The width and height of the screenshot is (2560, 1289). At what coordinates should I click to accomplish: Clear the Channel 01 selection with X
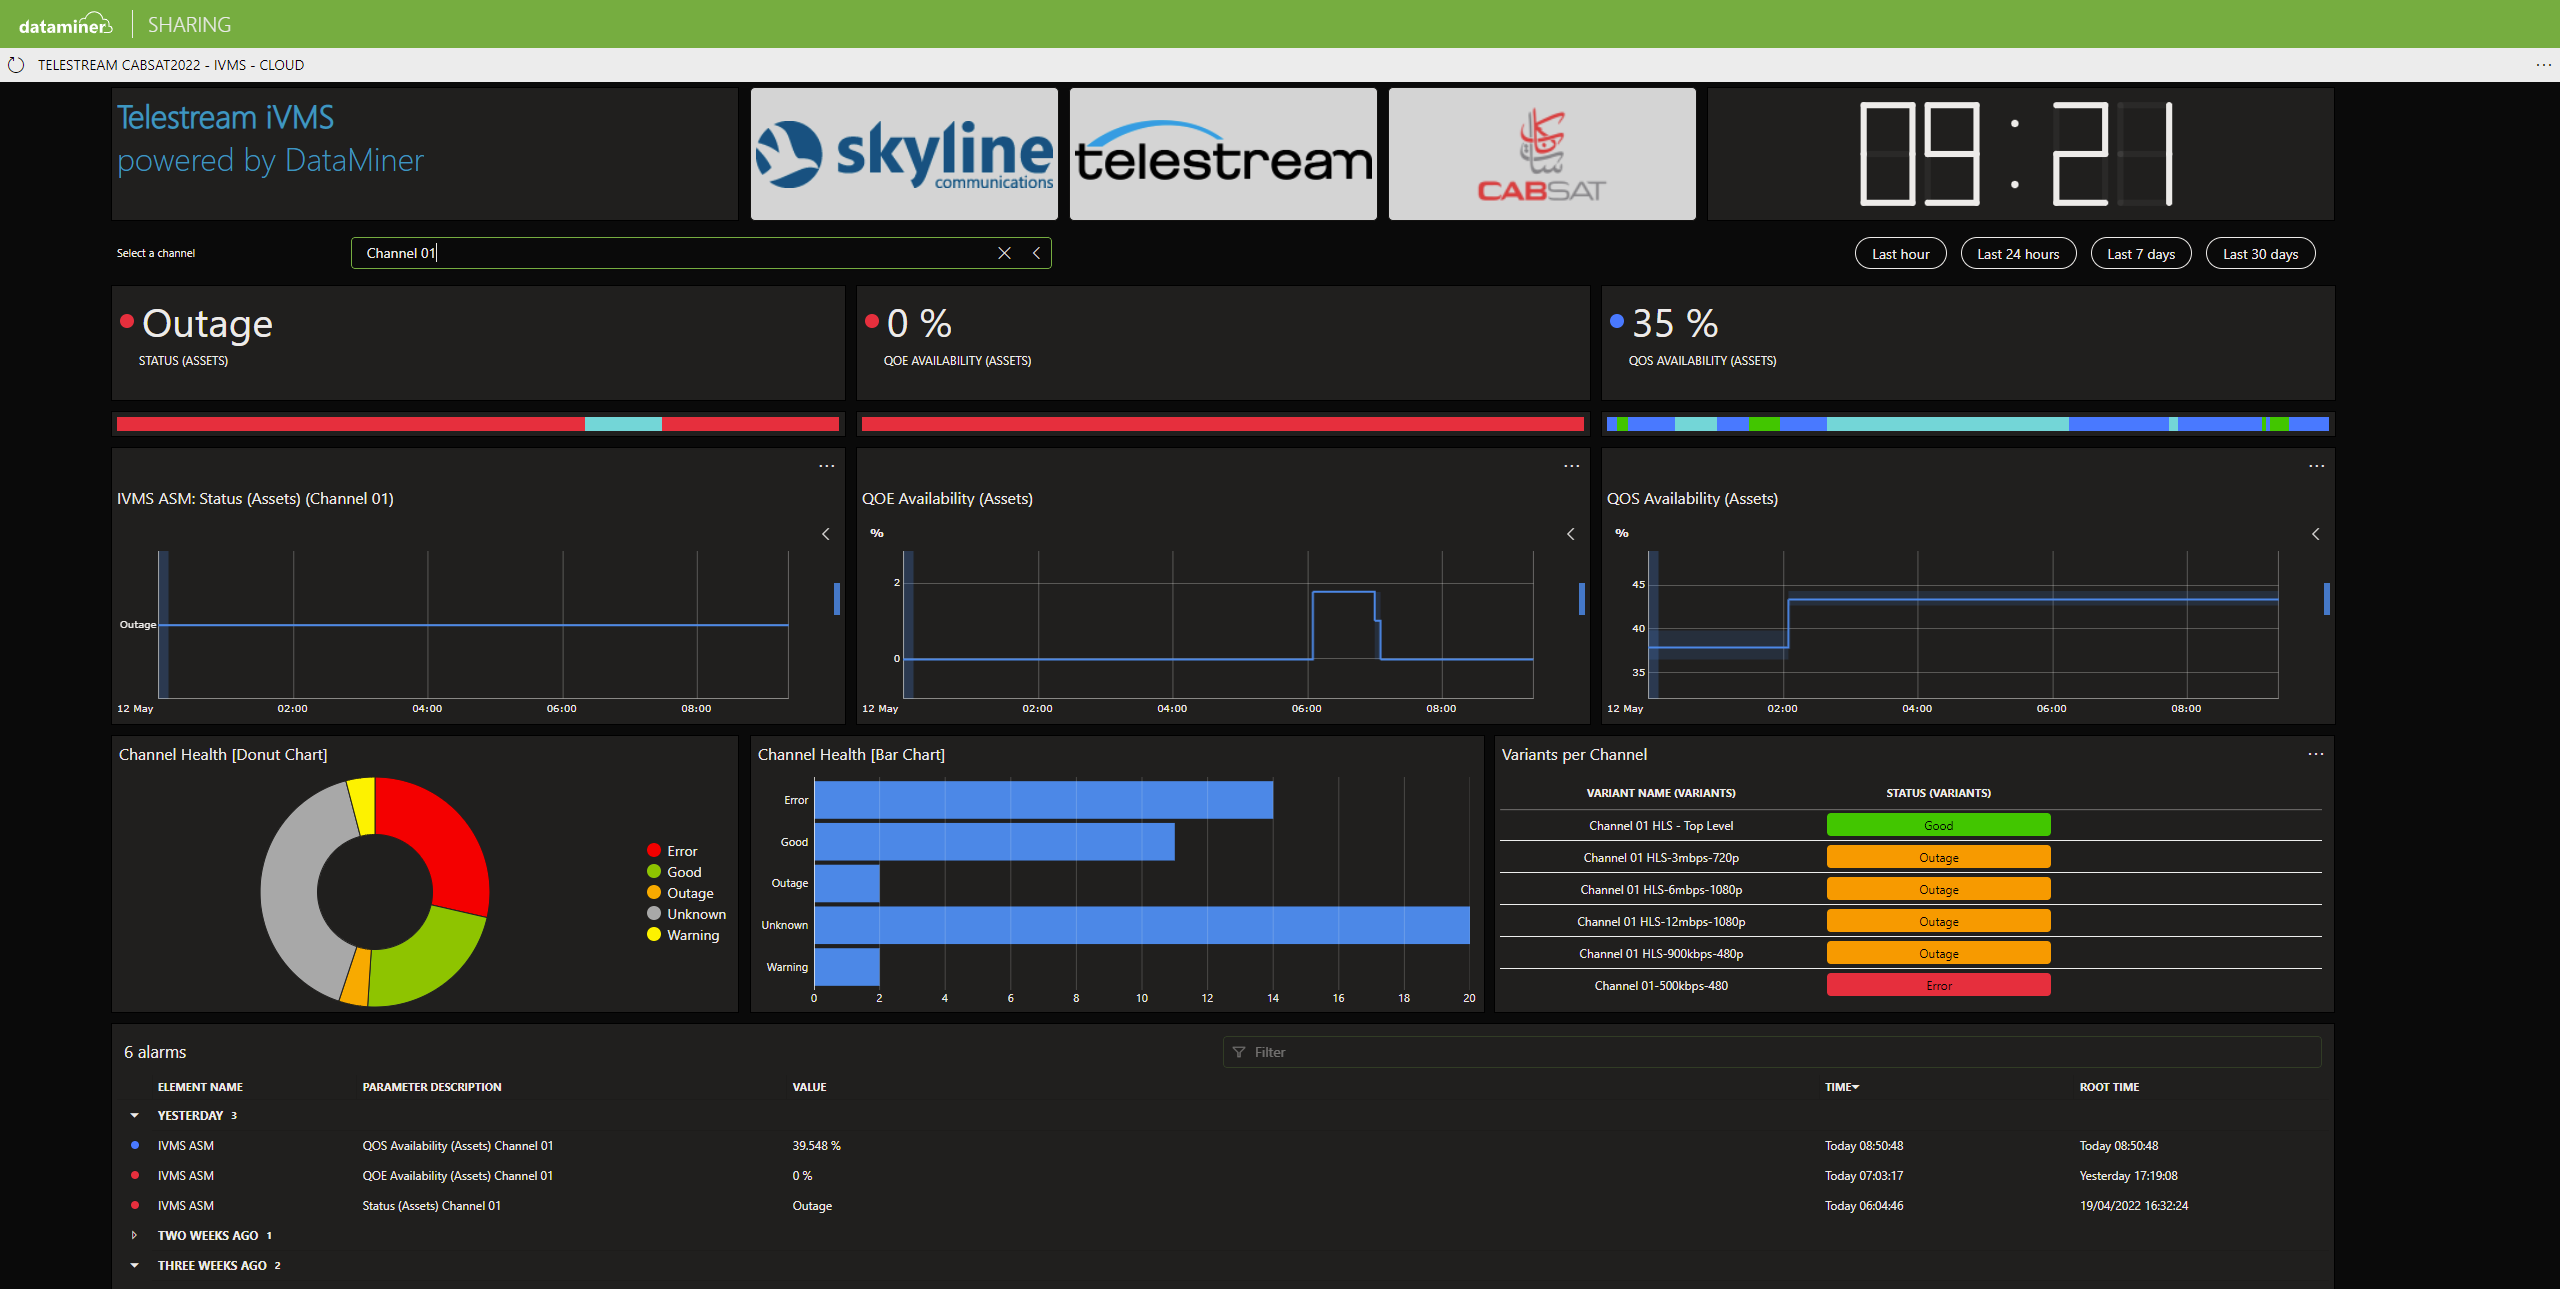1004,253
